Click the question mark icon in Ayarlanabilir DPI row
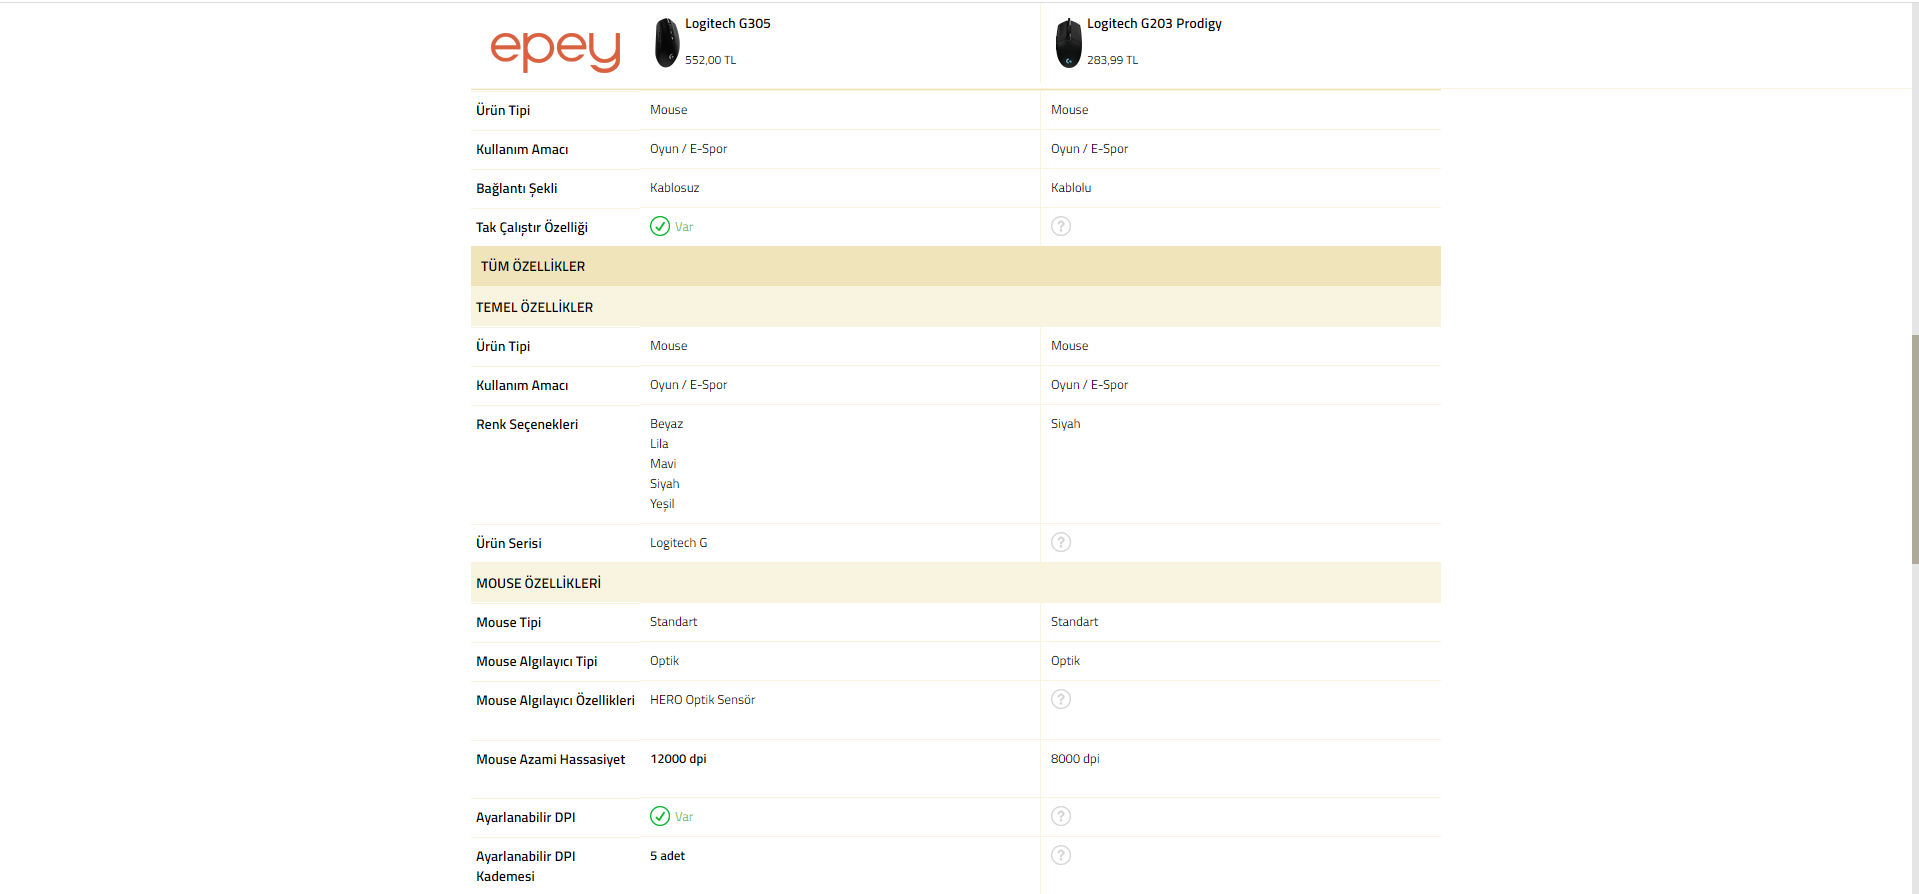The height and width of the screenshot is (894, 1919). pyautogui.click(x=1061, y=816)
